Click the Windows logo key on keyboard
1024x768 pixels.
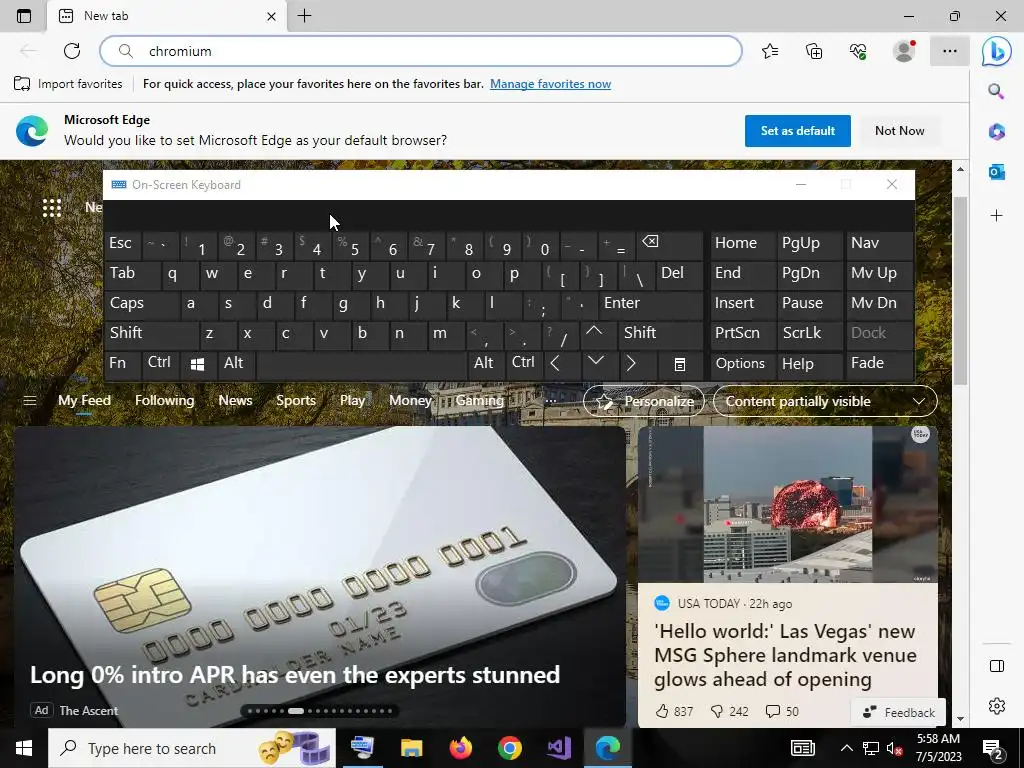point(197,364)
